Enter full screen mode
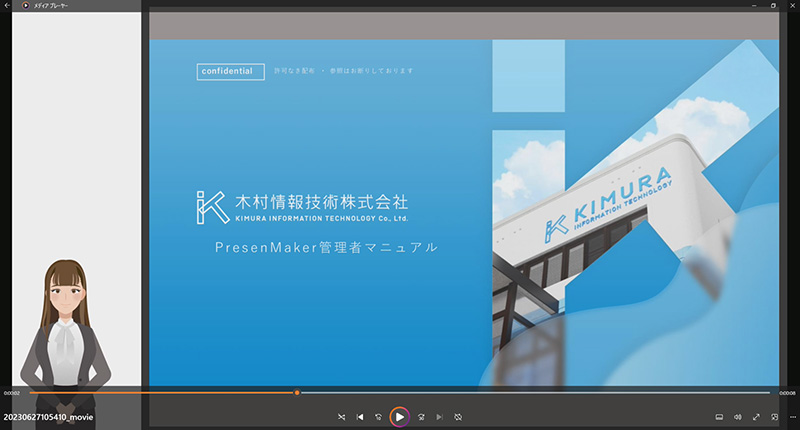The height and width of the screenshot is (430, 800). [x=756, y=416]
